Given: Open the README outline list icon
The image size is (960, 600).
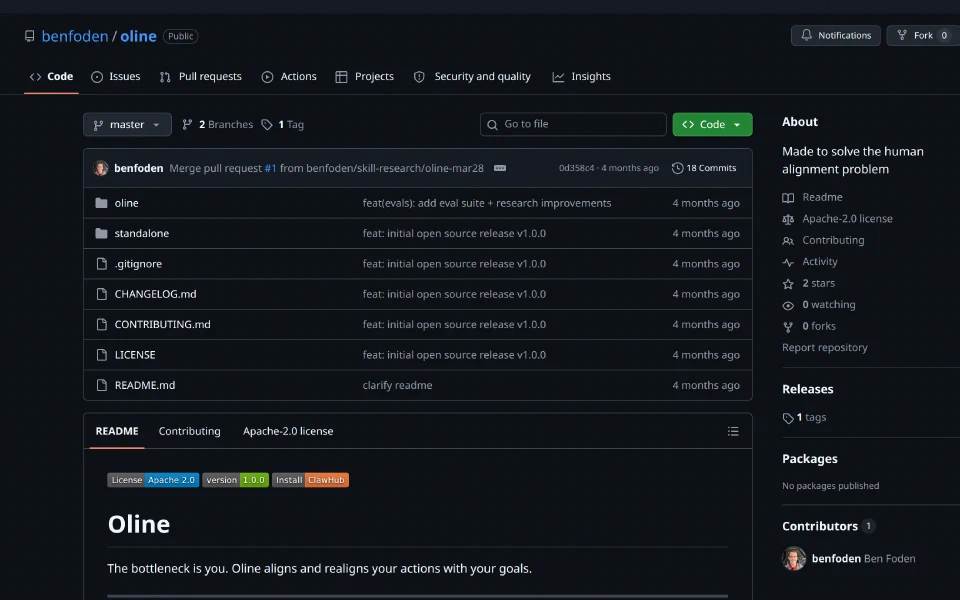Looking at the screenshot, I should coord(733,431).
